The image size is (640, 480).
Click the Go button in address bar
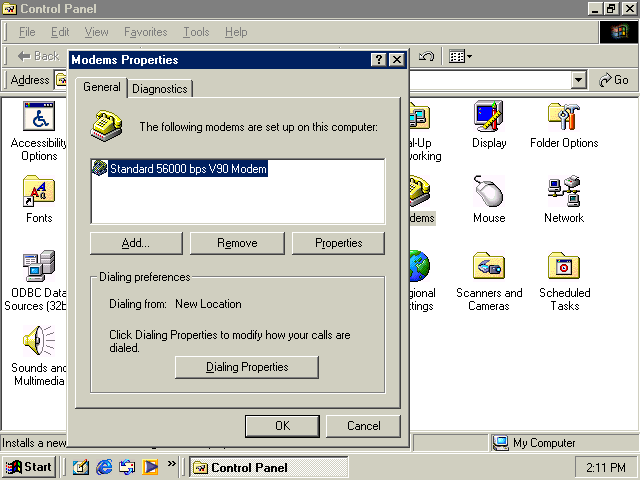tap(614, 80)
